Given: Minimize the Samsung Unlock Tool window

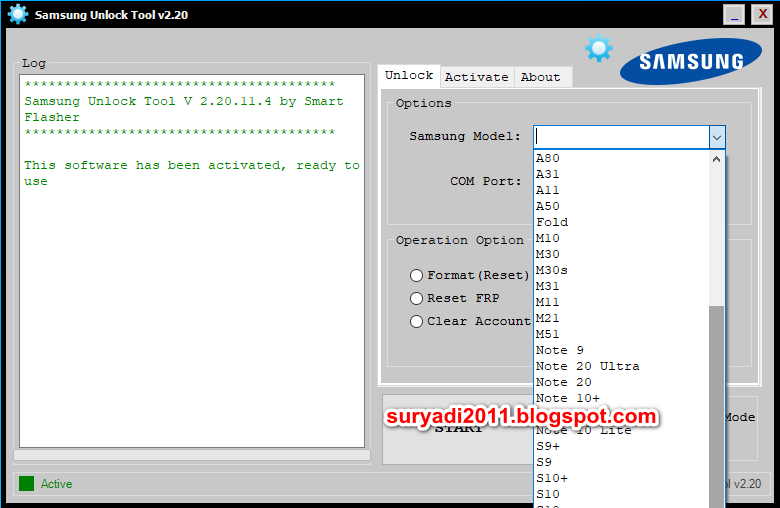Looking at the screenshot, I should click(x=734, y=14).
